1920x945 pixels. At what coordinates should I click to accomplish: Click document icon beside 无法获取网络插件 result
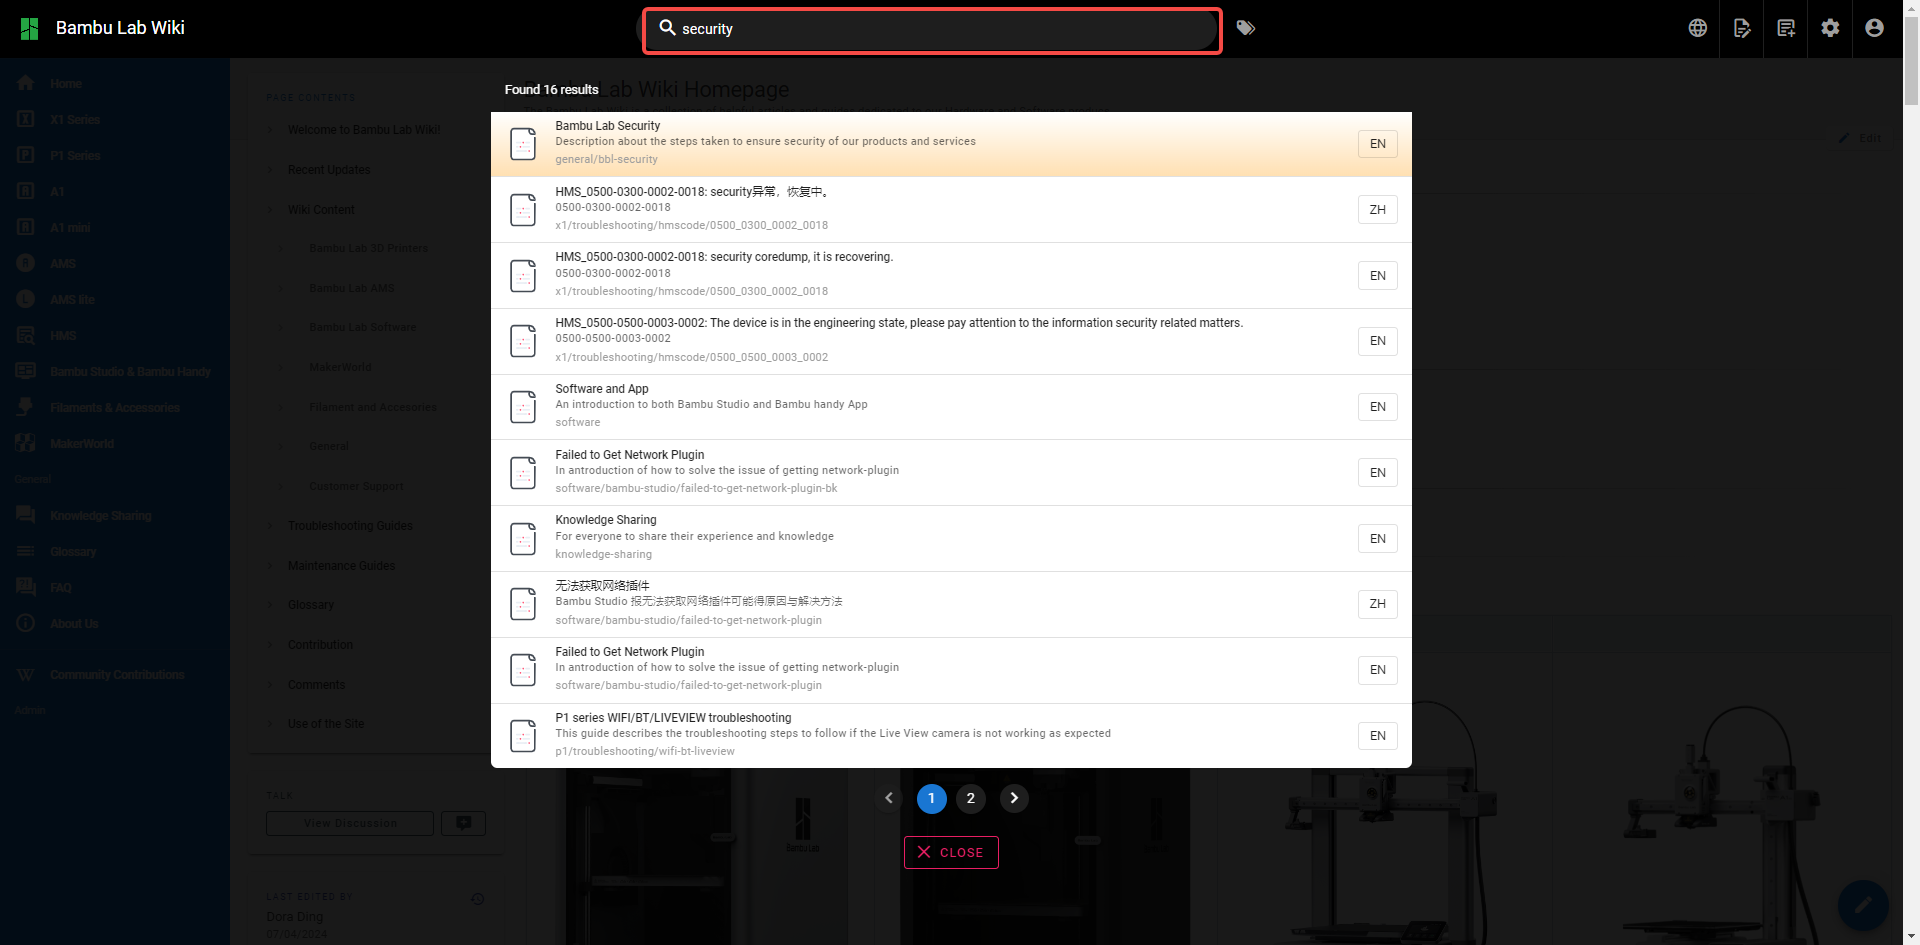tap(523, 604)
